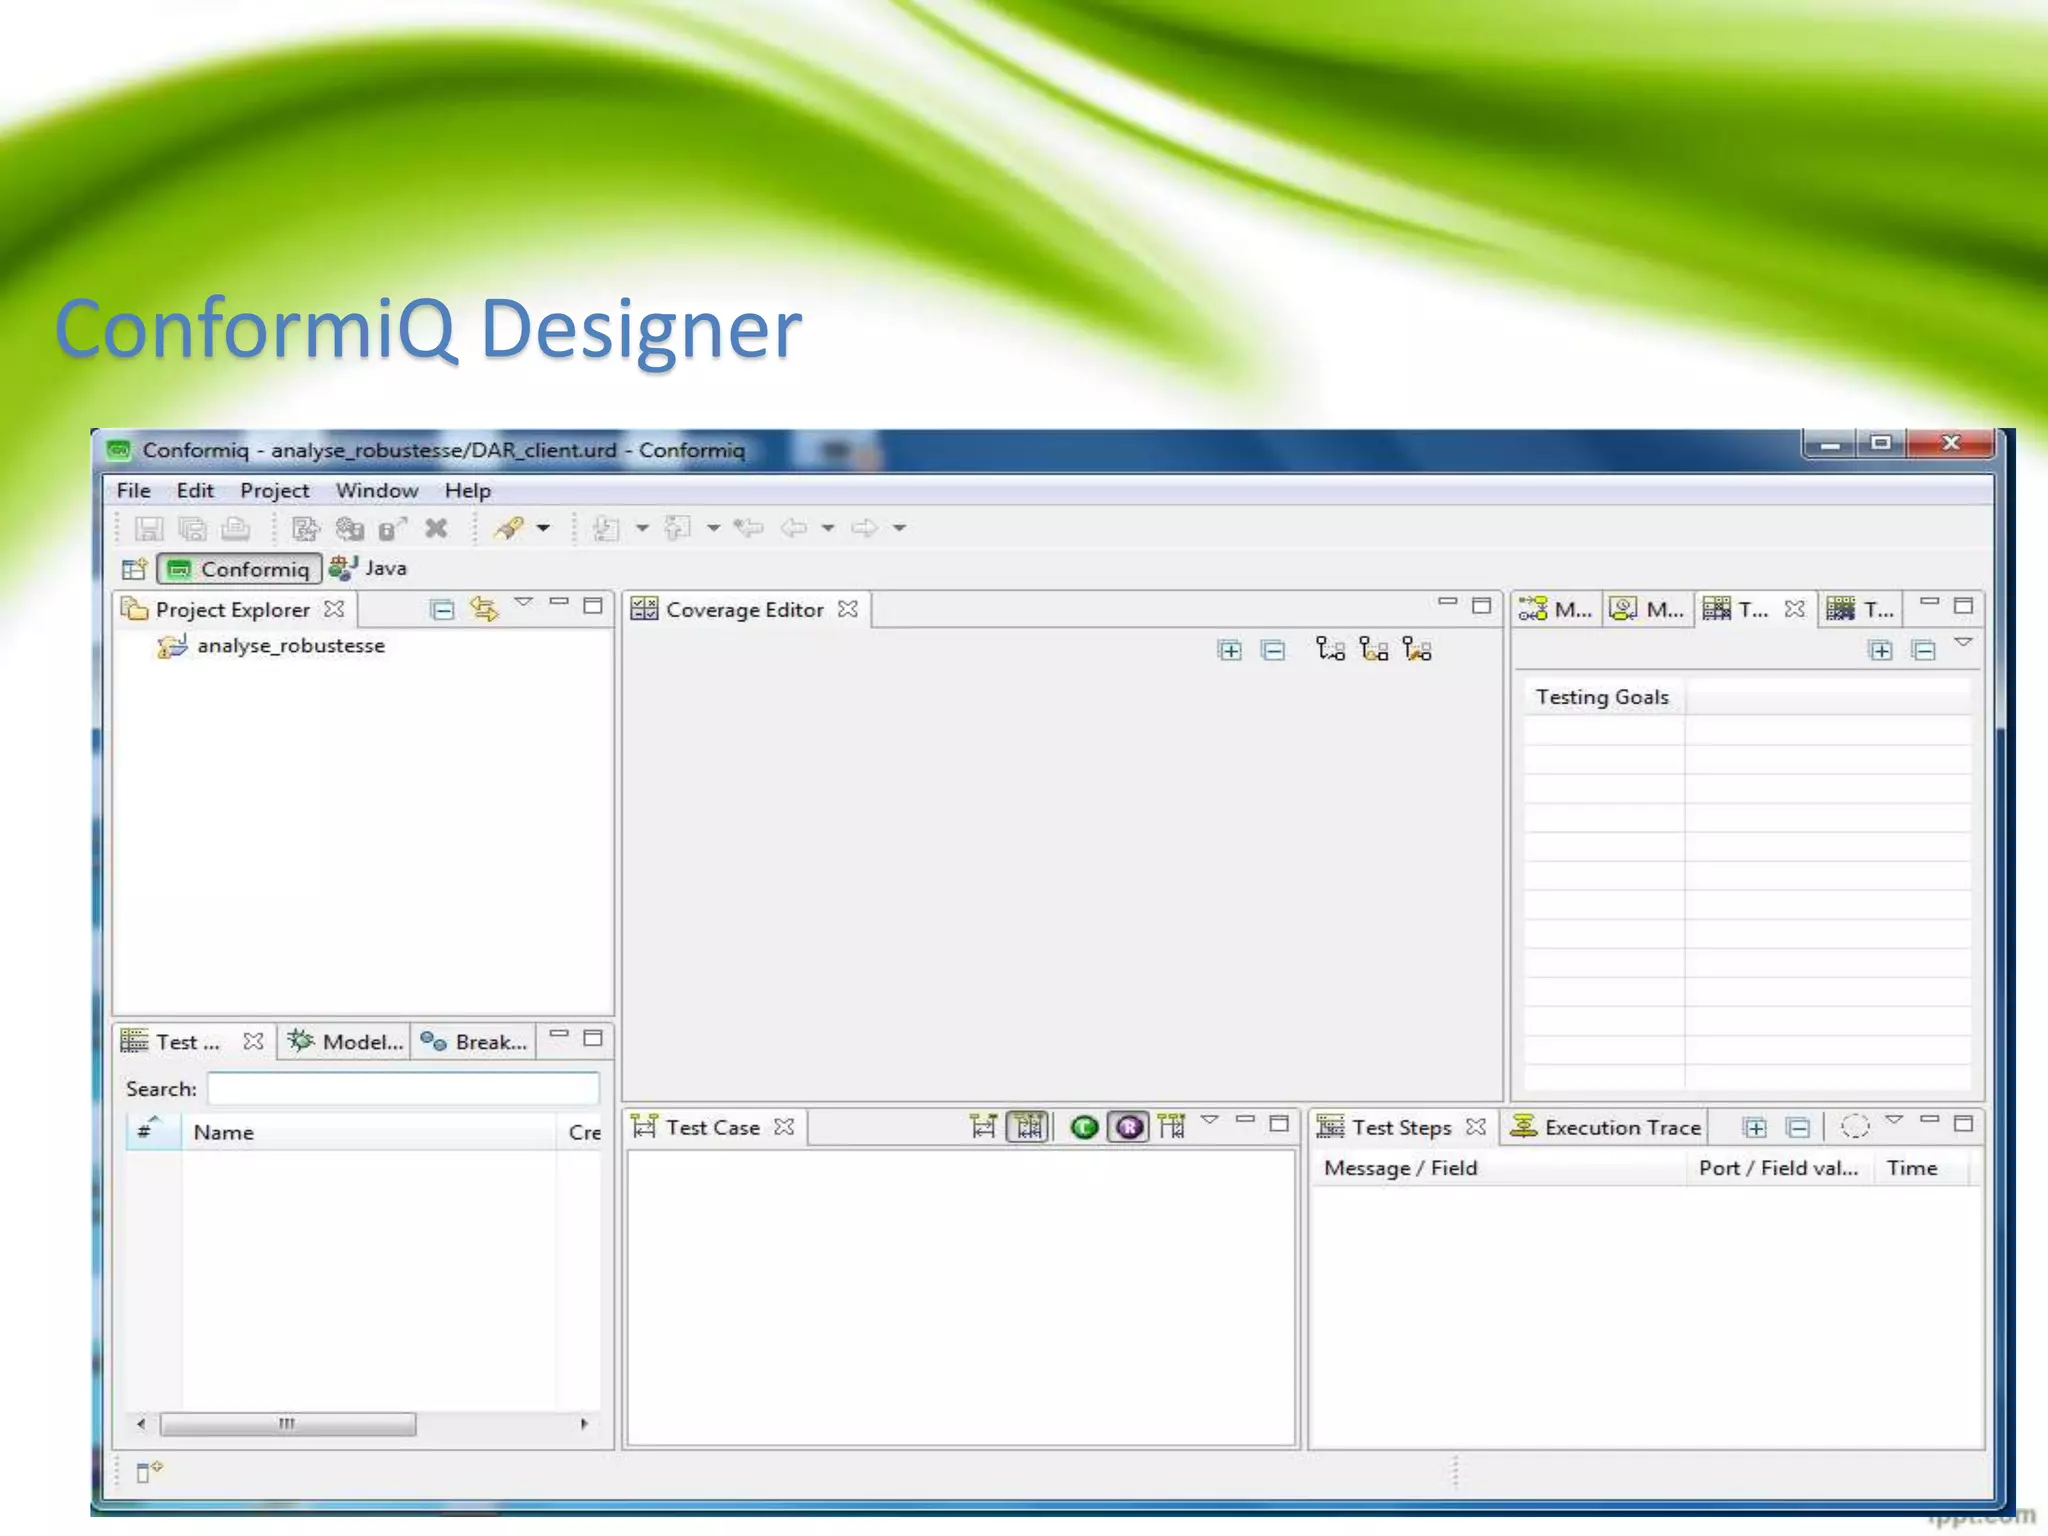This screenshot has height=1536, width=2048.
Task: Select the Break... tab
Action: (474, 1042)
